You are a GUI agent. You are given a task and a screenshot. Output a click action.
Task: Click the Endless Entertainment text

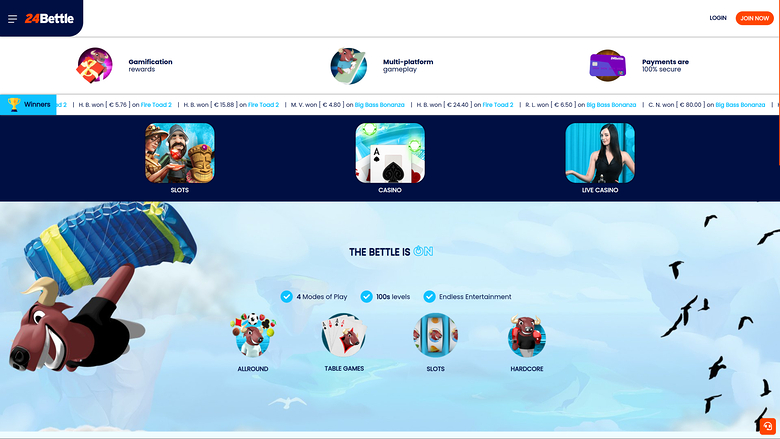(475, 297)
